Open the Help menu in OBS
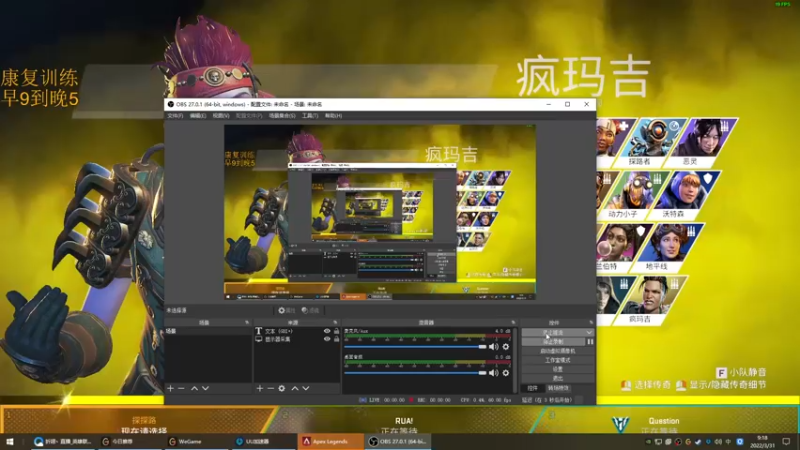The height and width of the screenshot is (450, 800). pyautogui.click(x=333, y=116)
